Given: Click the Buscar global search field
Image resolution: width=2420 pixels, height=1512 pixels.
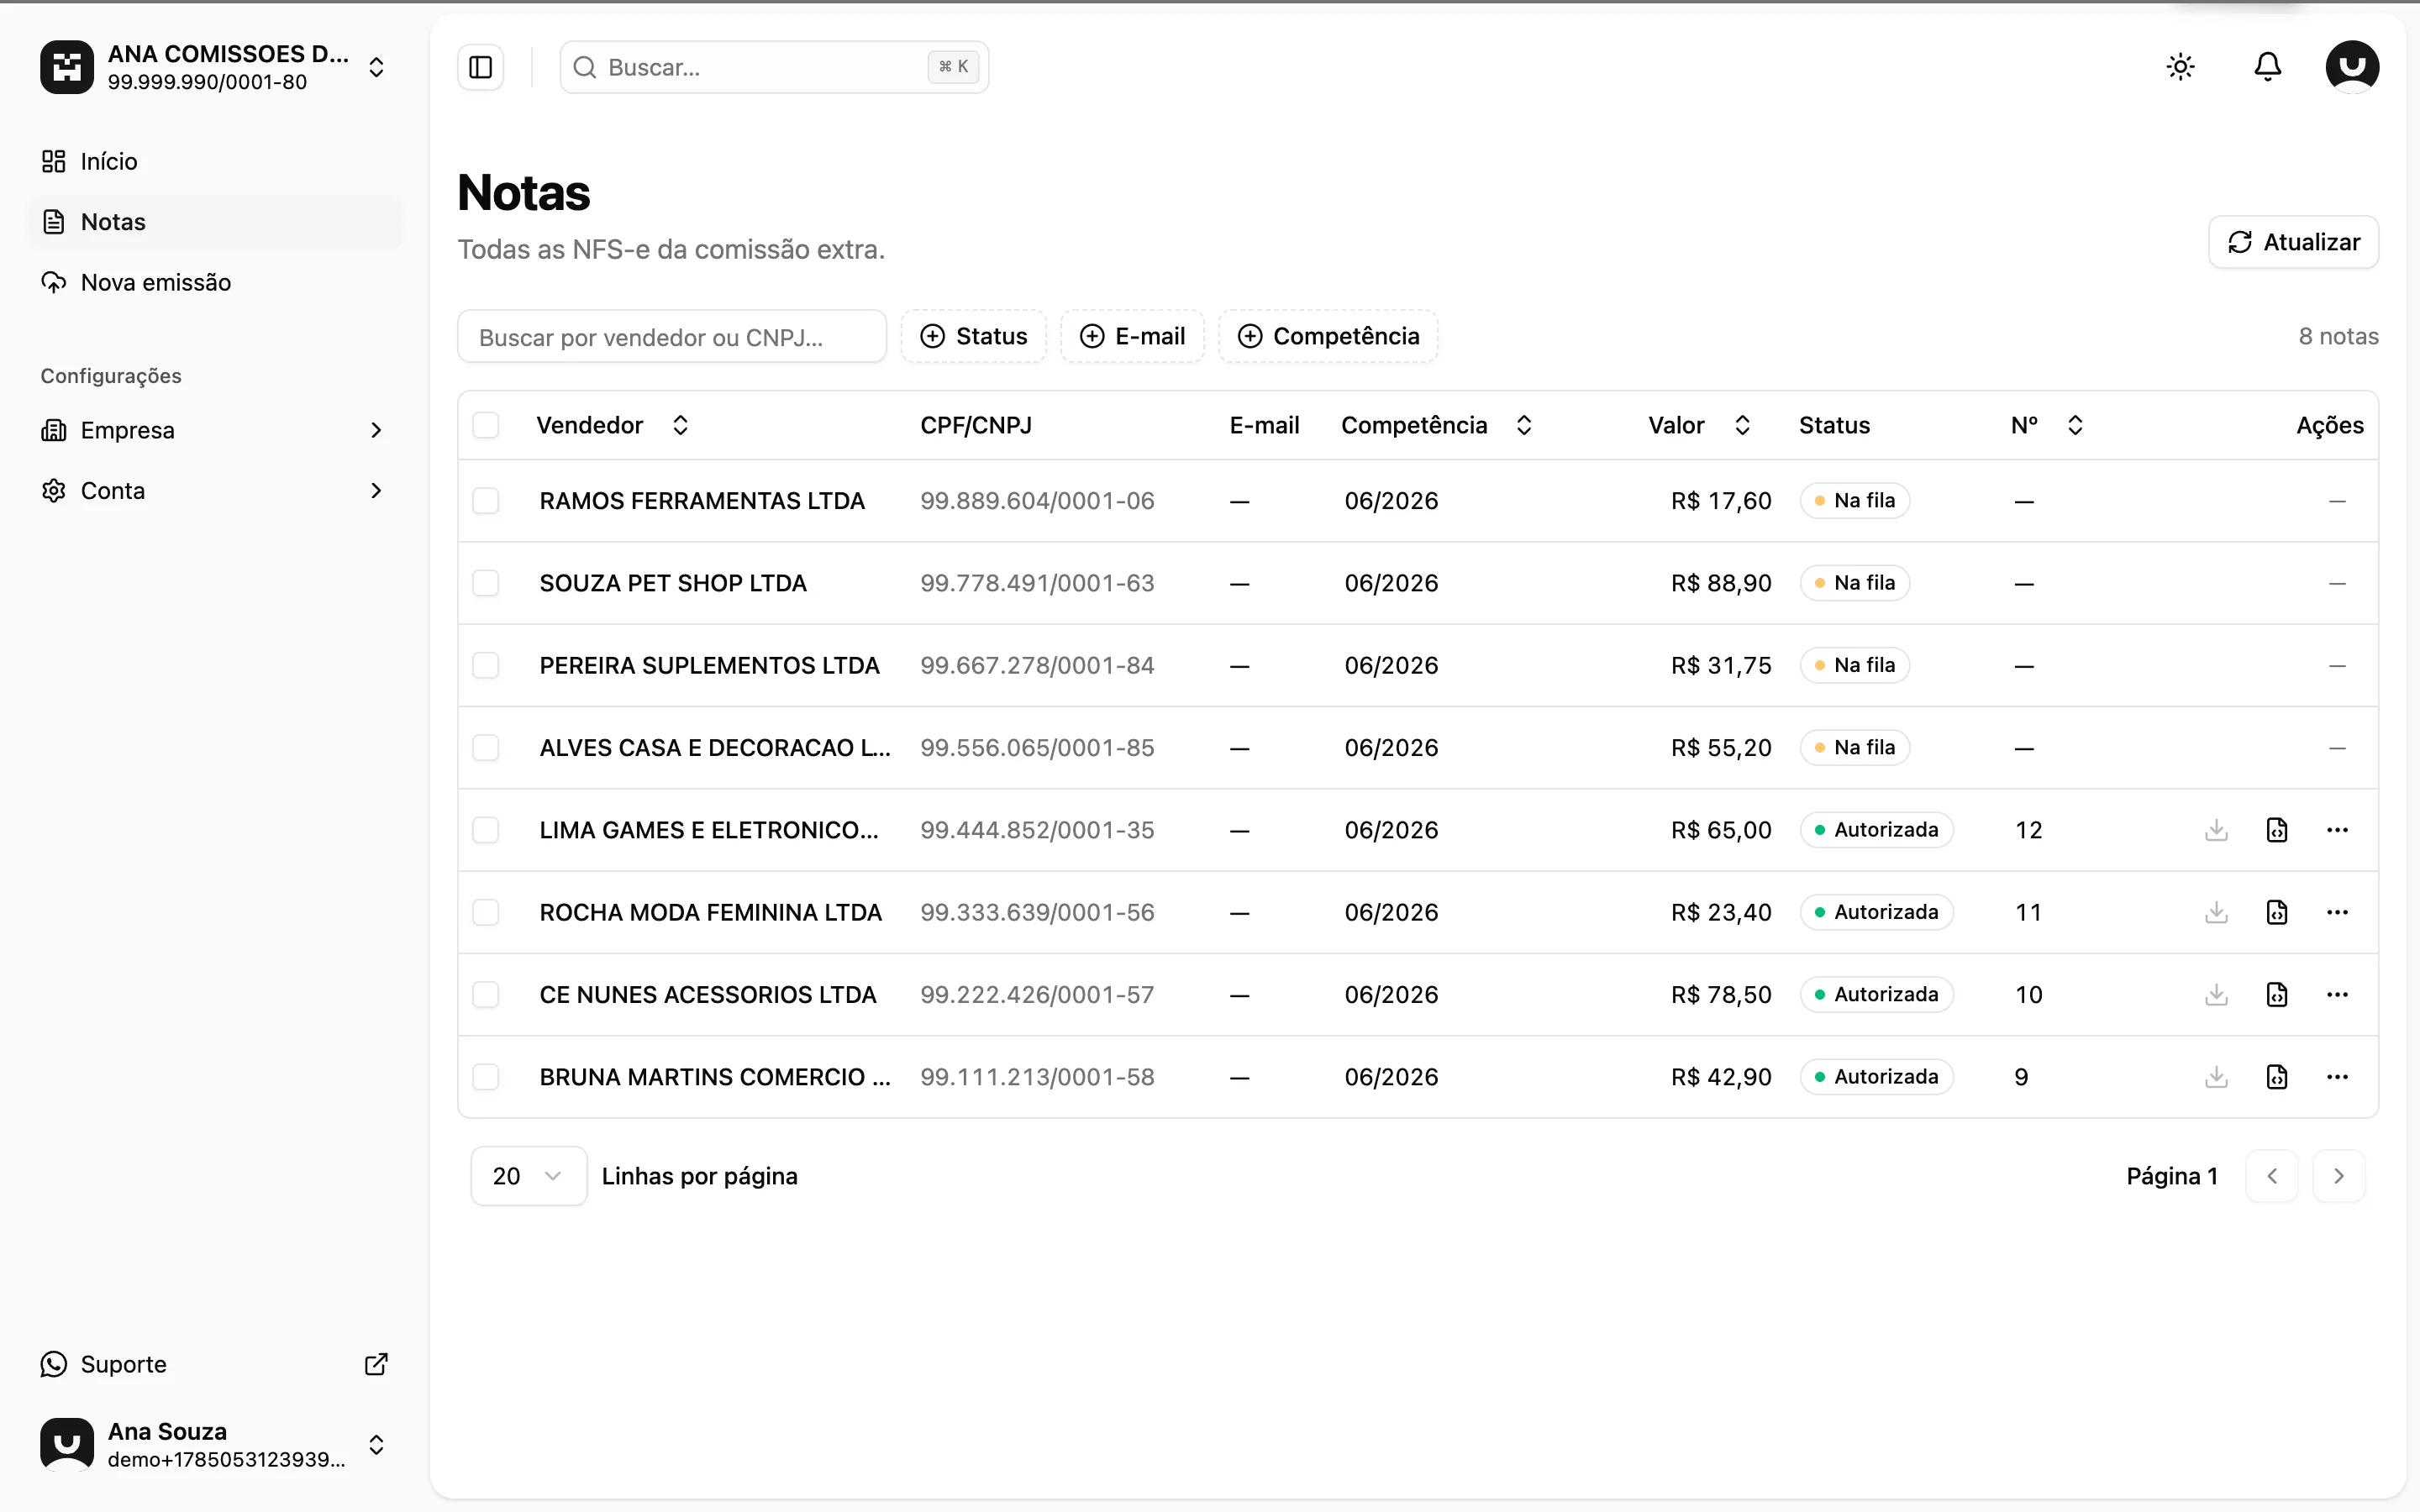Looking at the screenshot, I should click(x=774, y=67).
